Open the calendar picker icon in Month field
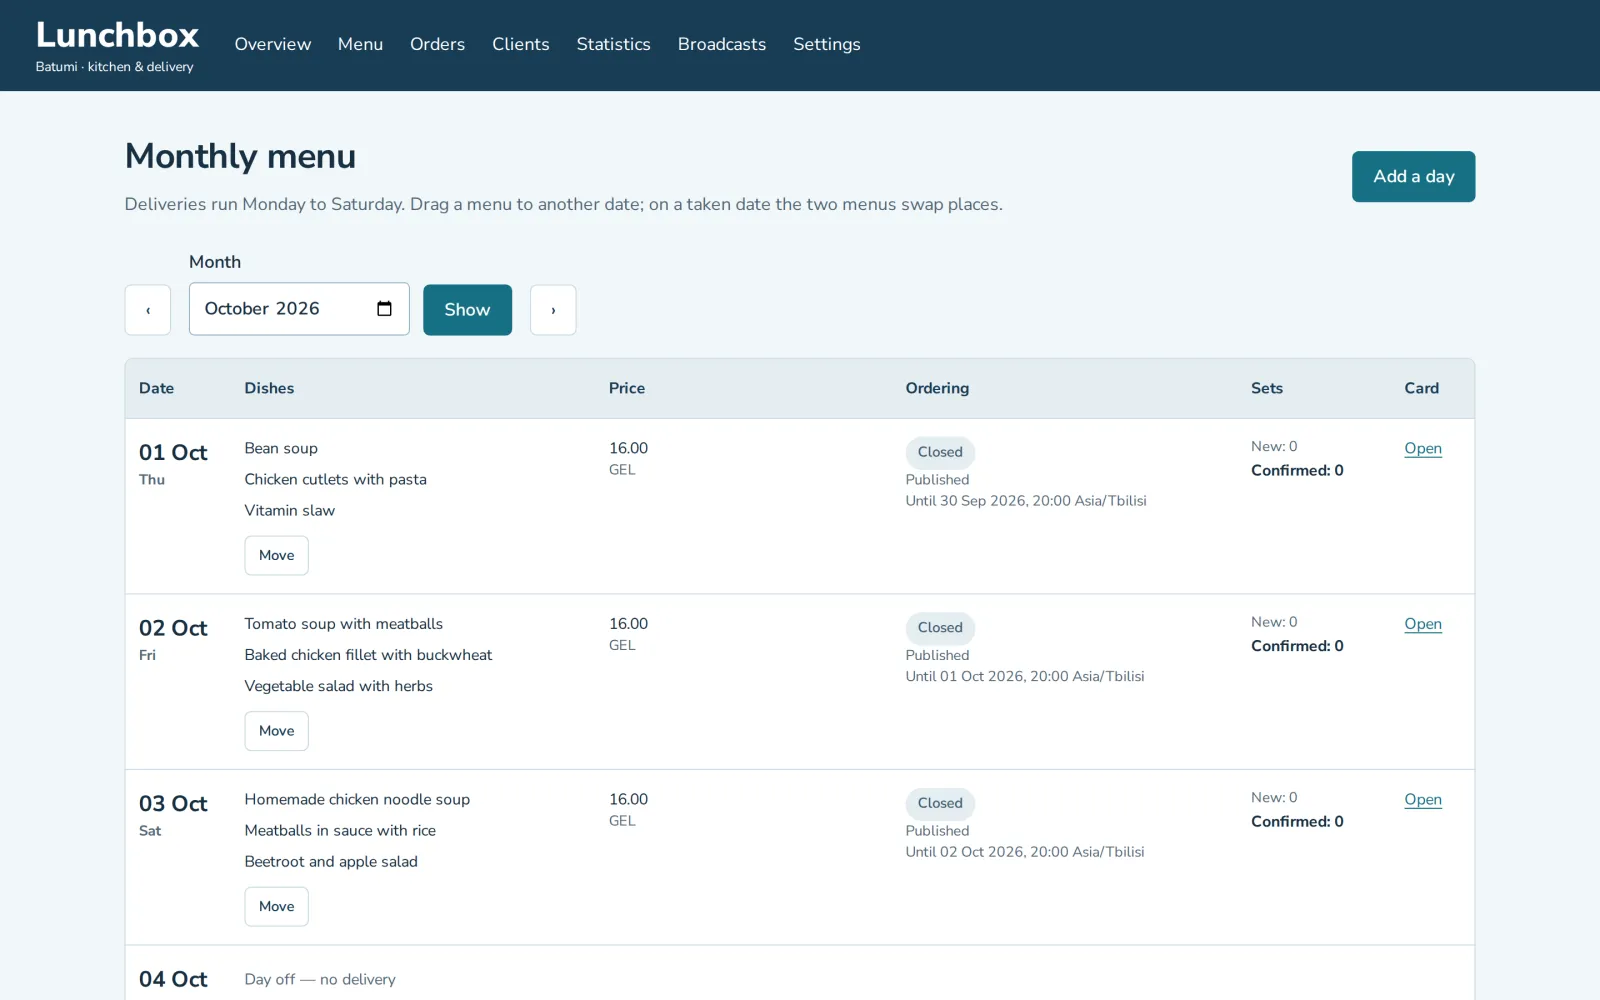Viewport: 1600px width, 1000px height. point(384,309)
